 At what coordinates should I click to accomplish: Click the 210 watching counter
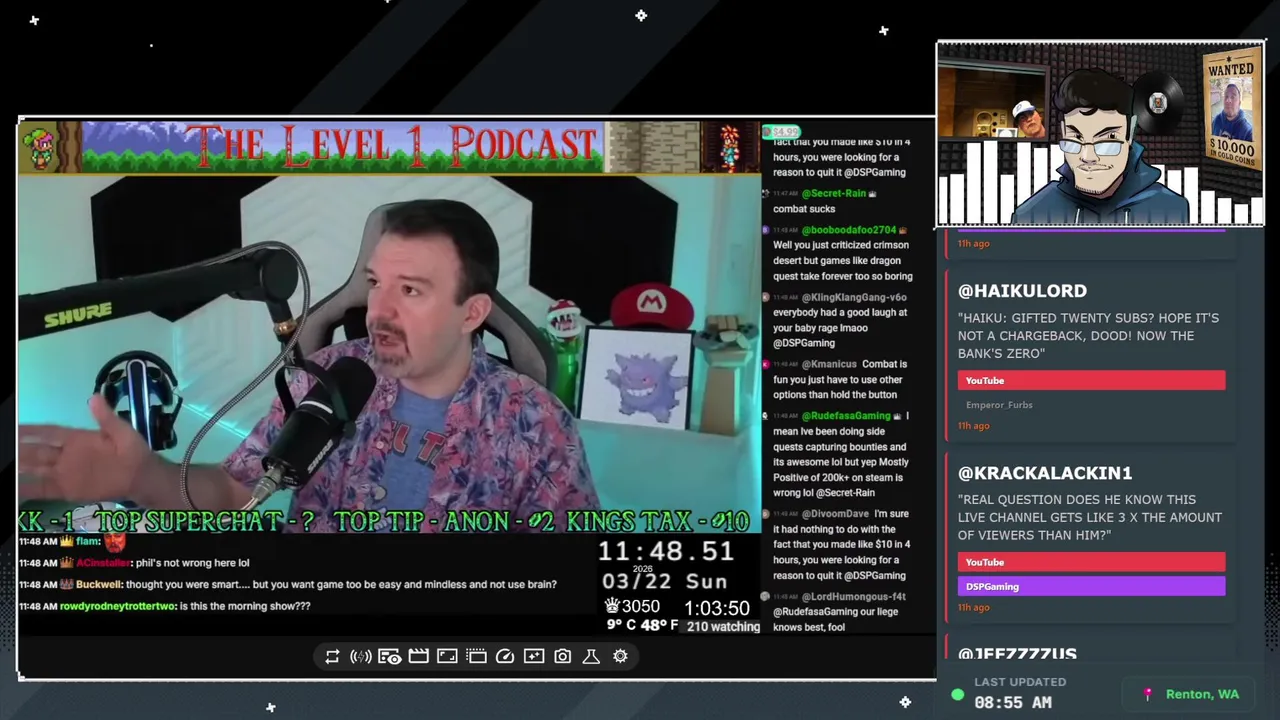tap(723, 627)
